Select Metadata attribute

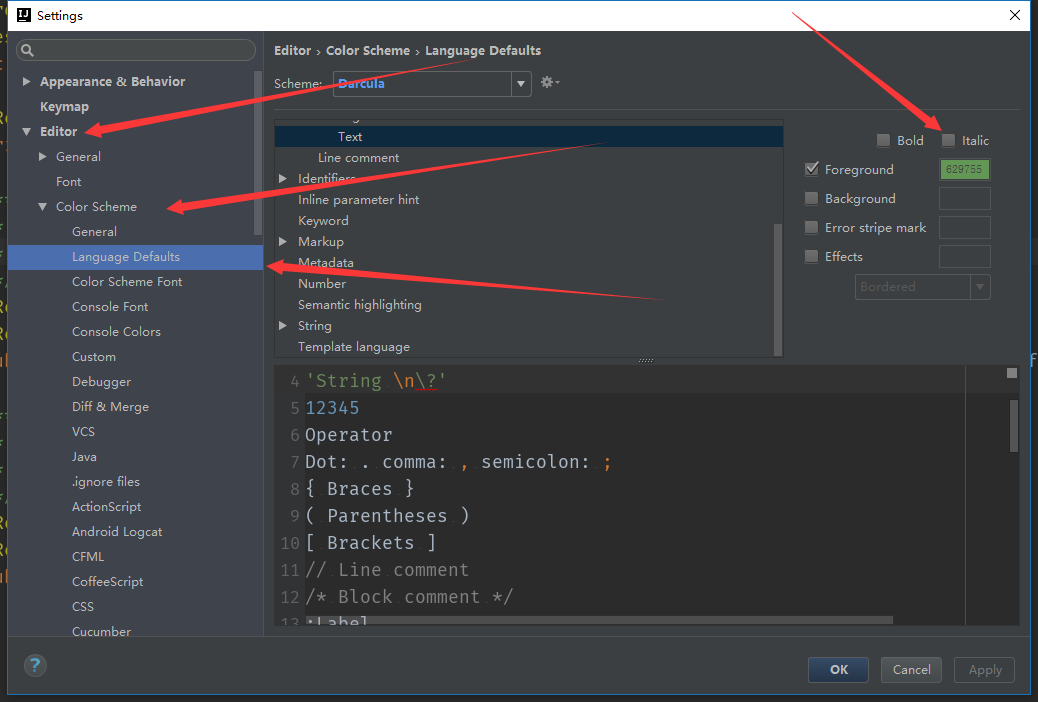point(326,263)
